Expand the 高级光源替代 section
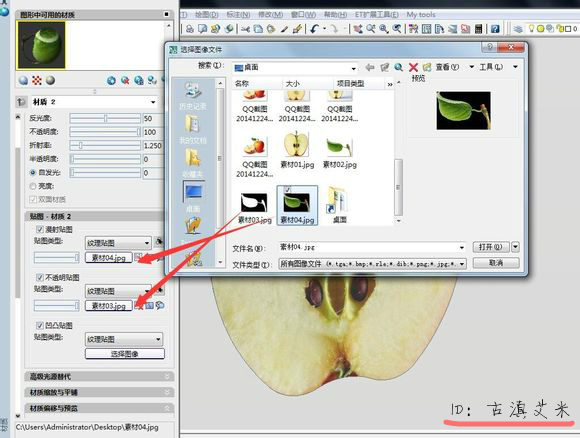Viewport: 580px width, 438px height. (99, 377)
